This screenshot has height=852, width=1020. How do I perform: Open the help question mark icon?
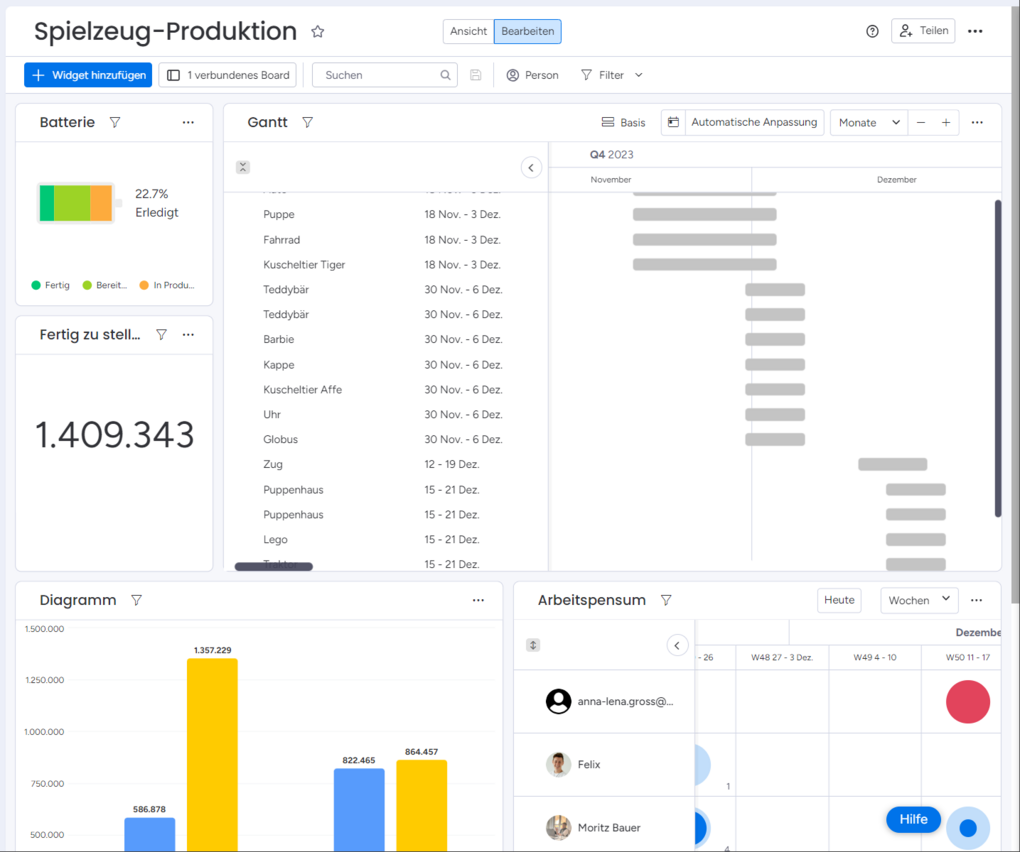point(872,31)
